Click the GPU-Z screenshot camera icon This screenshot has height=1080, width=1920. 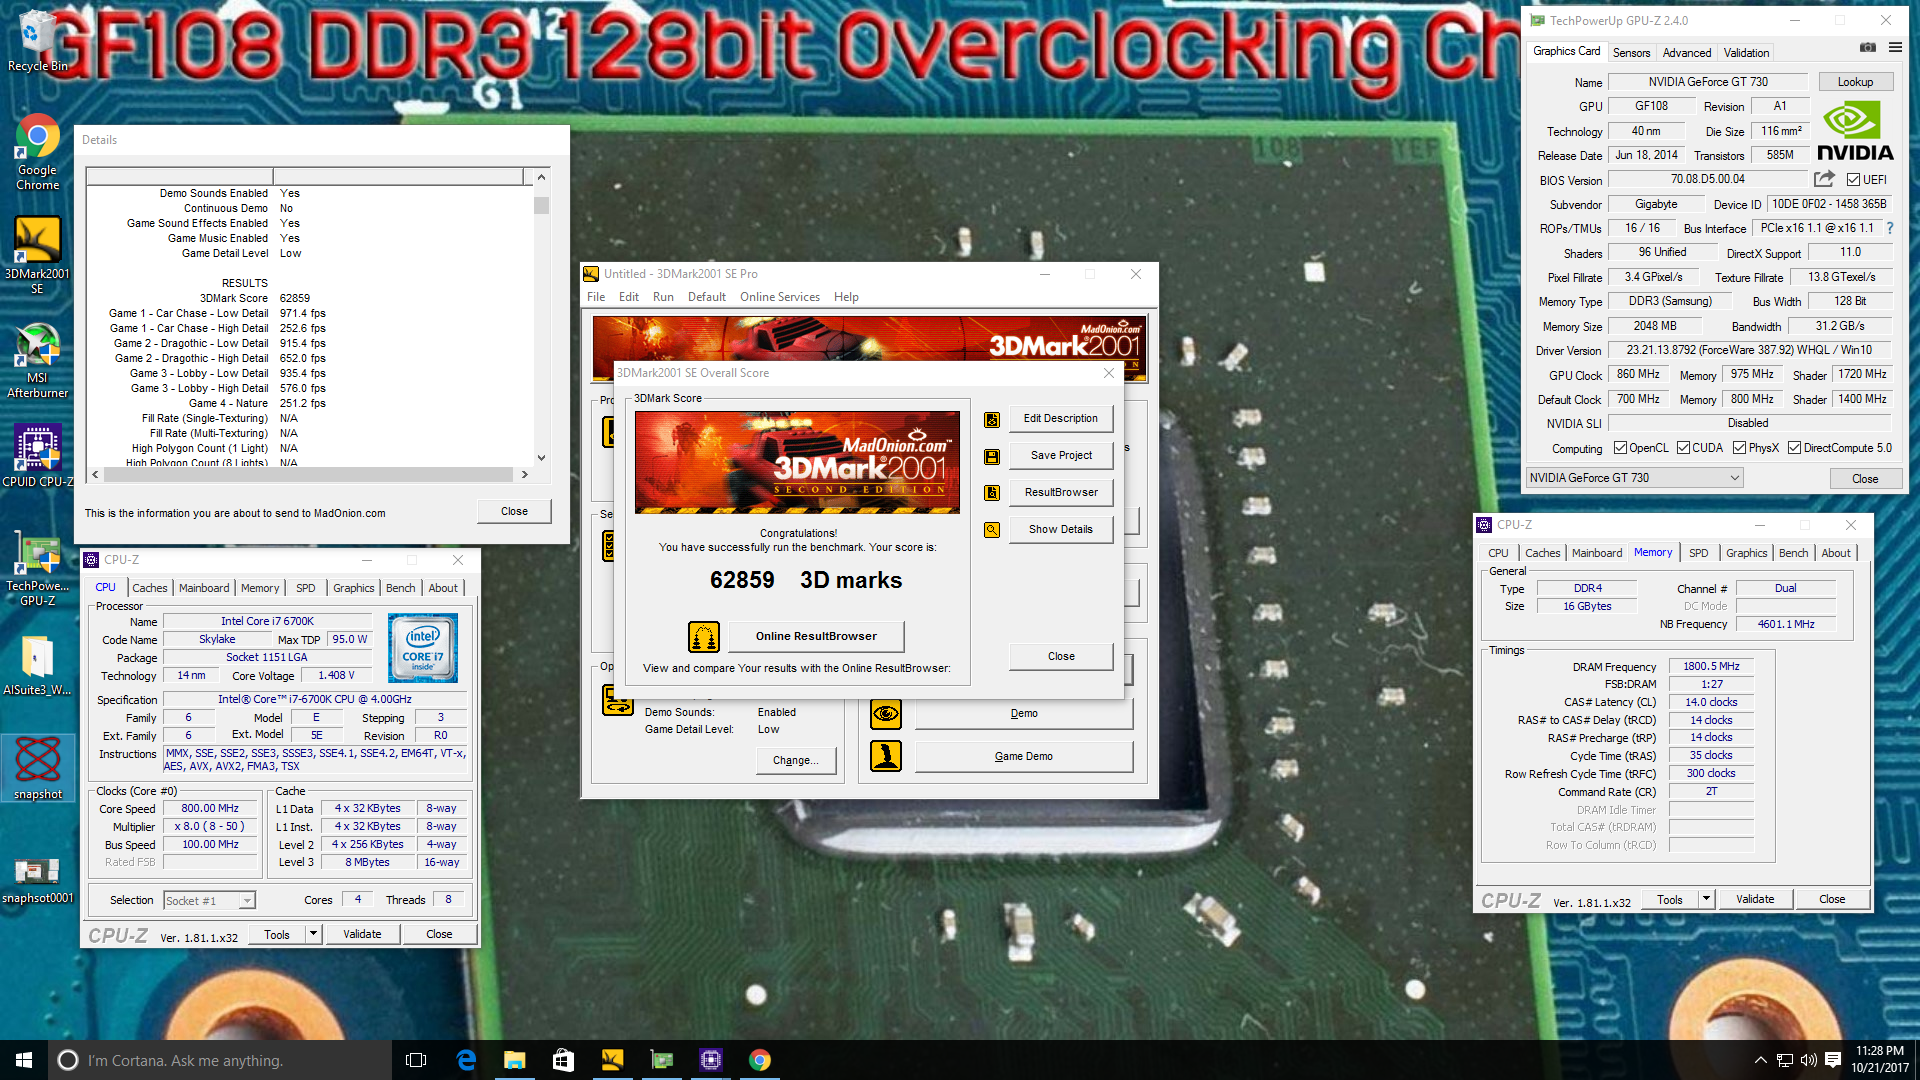pyautogui.click(x=1867, y=48)
